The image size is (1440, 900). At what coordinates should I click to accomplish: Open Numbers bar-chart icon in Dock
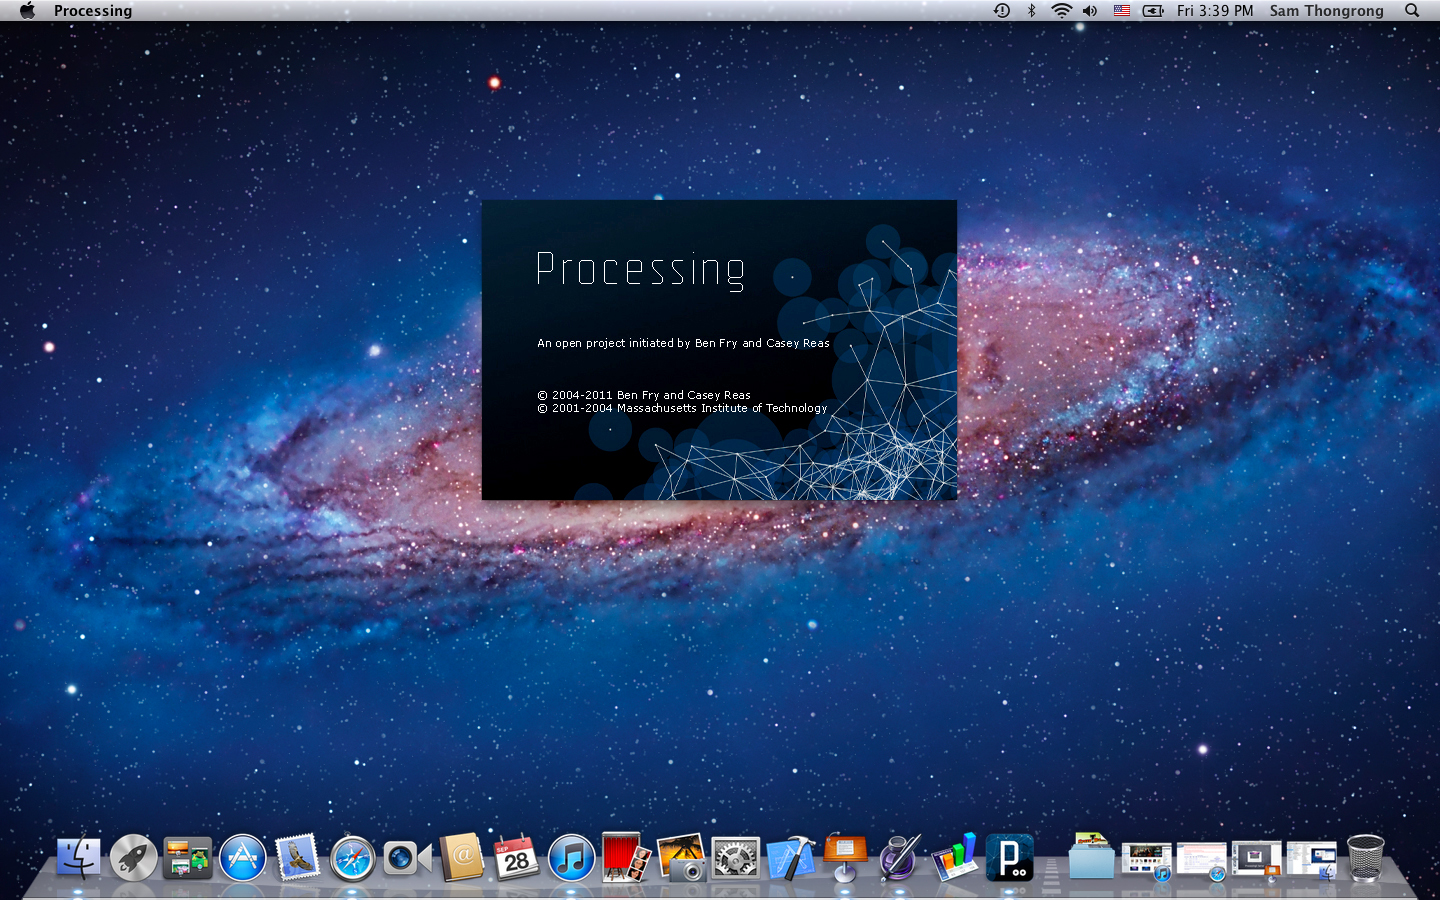[955, 858]
